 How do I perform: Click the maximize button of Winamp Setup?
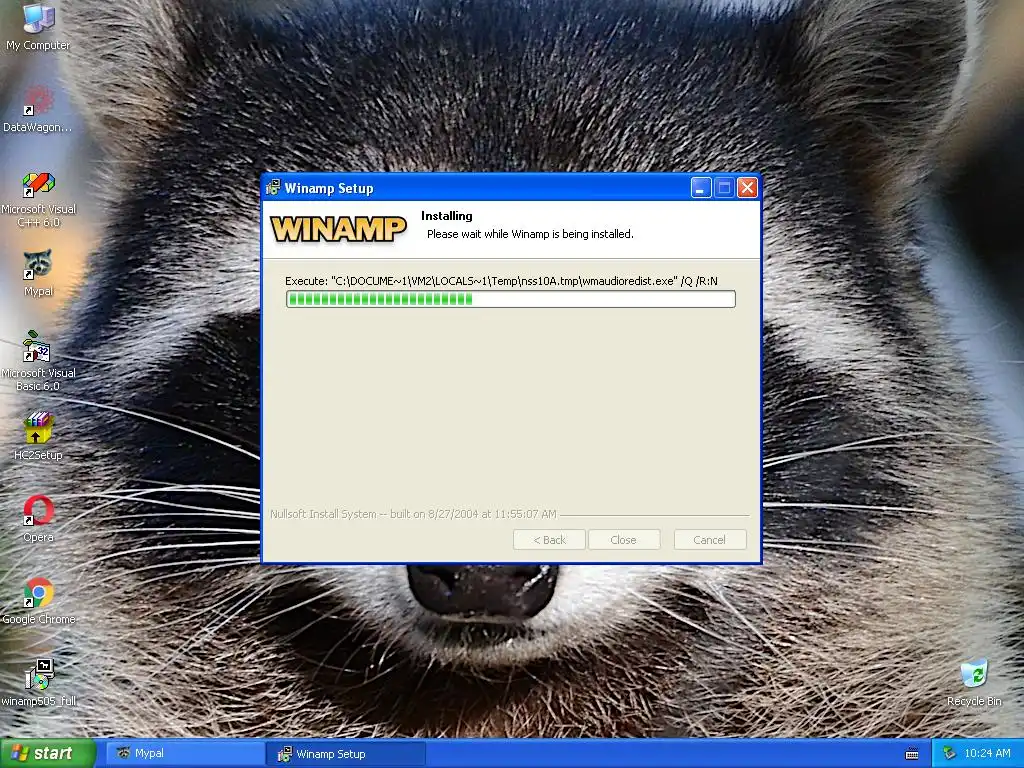(x=724, y=188)
